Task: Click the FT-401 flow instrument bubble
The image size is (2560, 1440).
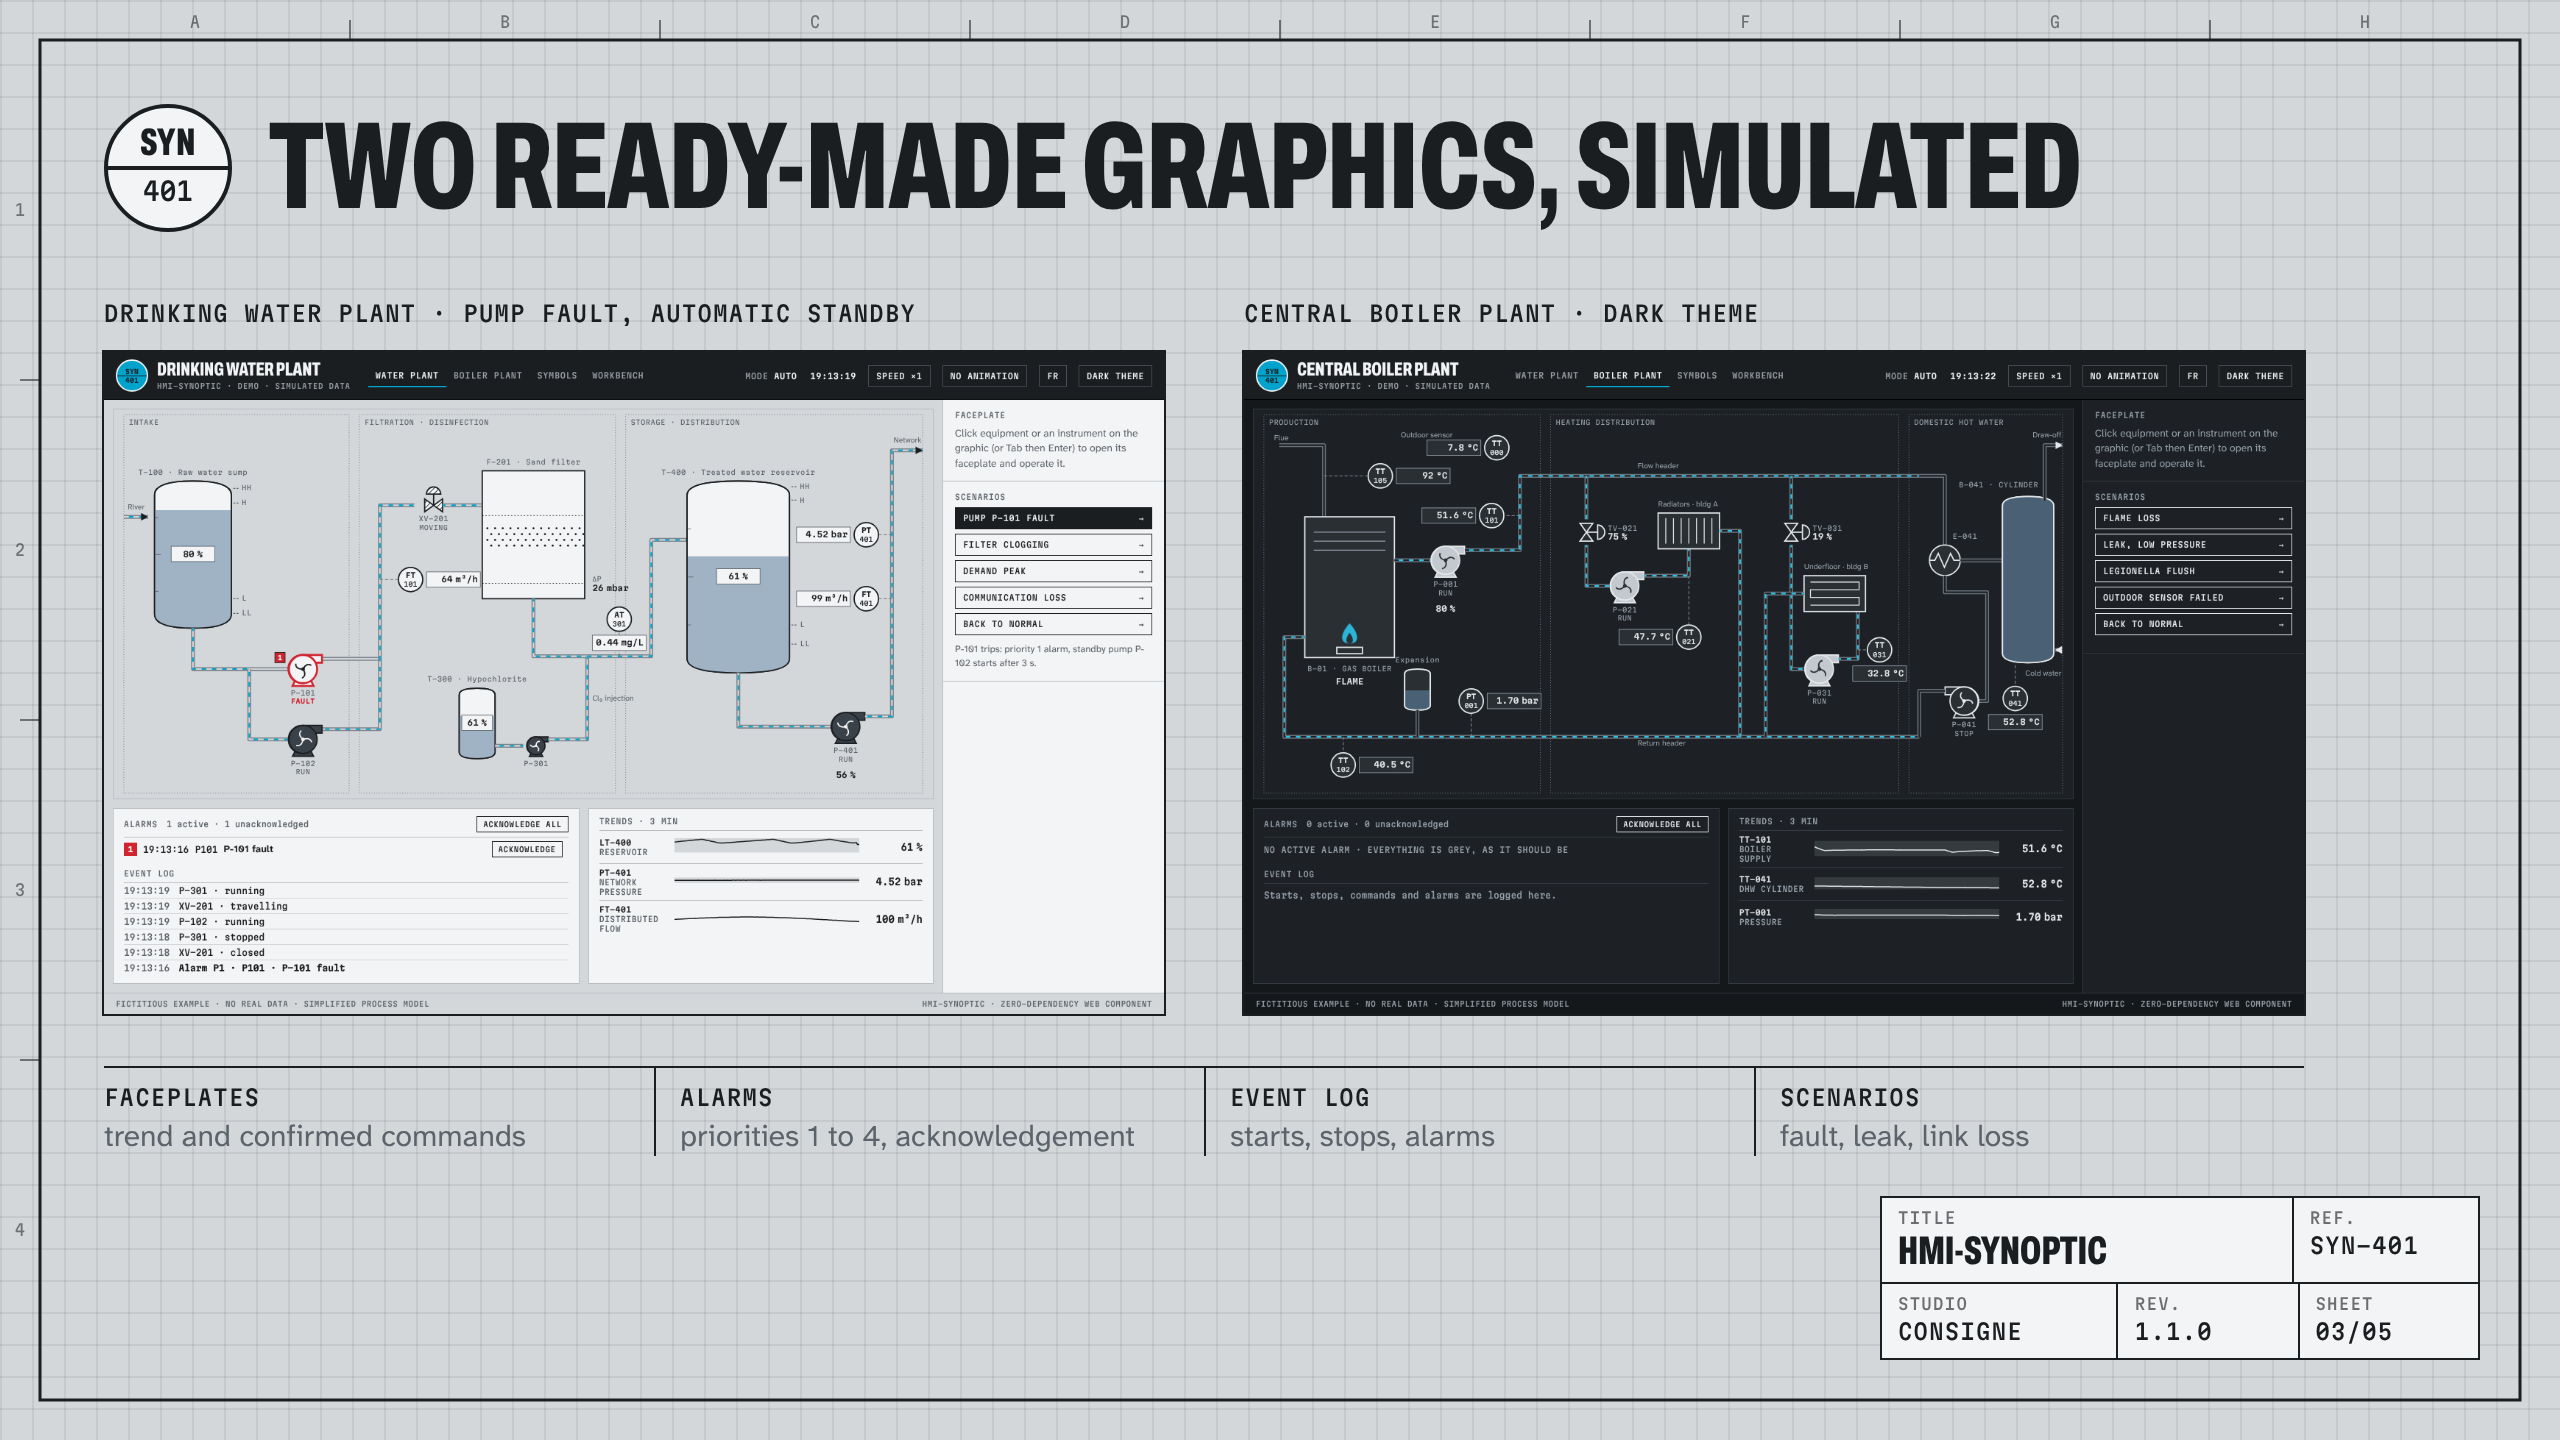Action: click(866, 598)
